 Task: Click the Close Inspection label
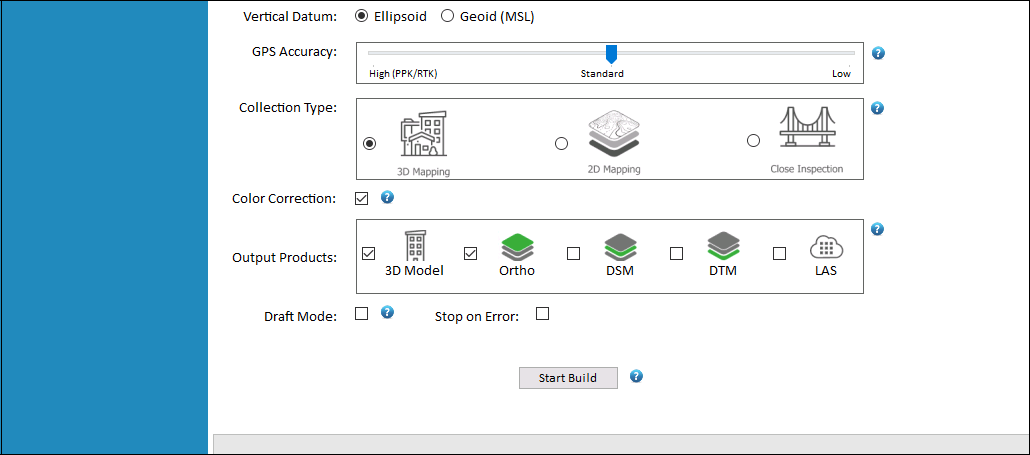(x=807, y=169)
